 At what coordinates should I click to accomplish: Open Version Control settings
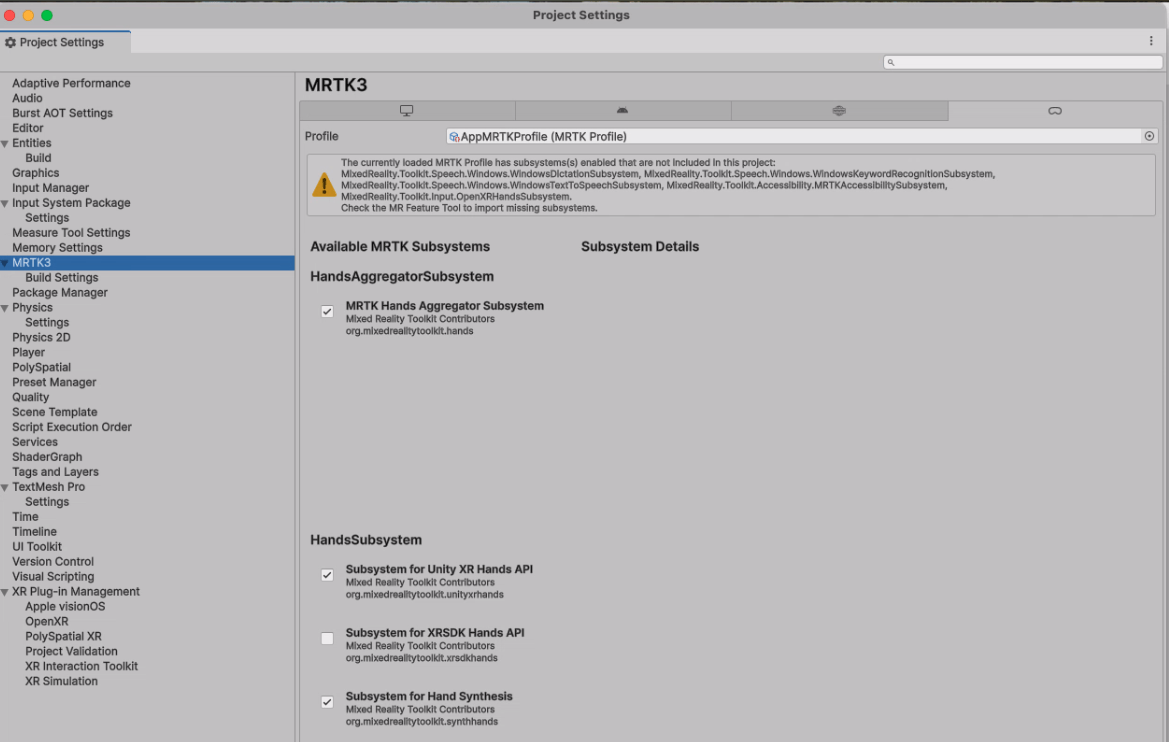coord(53,562)
